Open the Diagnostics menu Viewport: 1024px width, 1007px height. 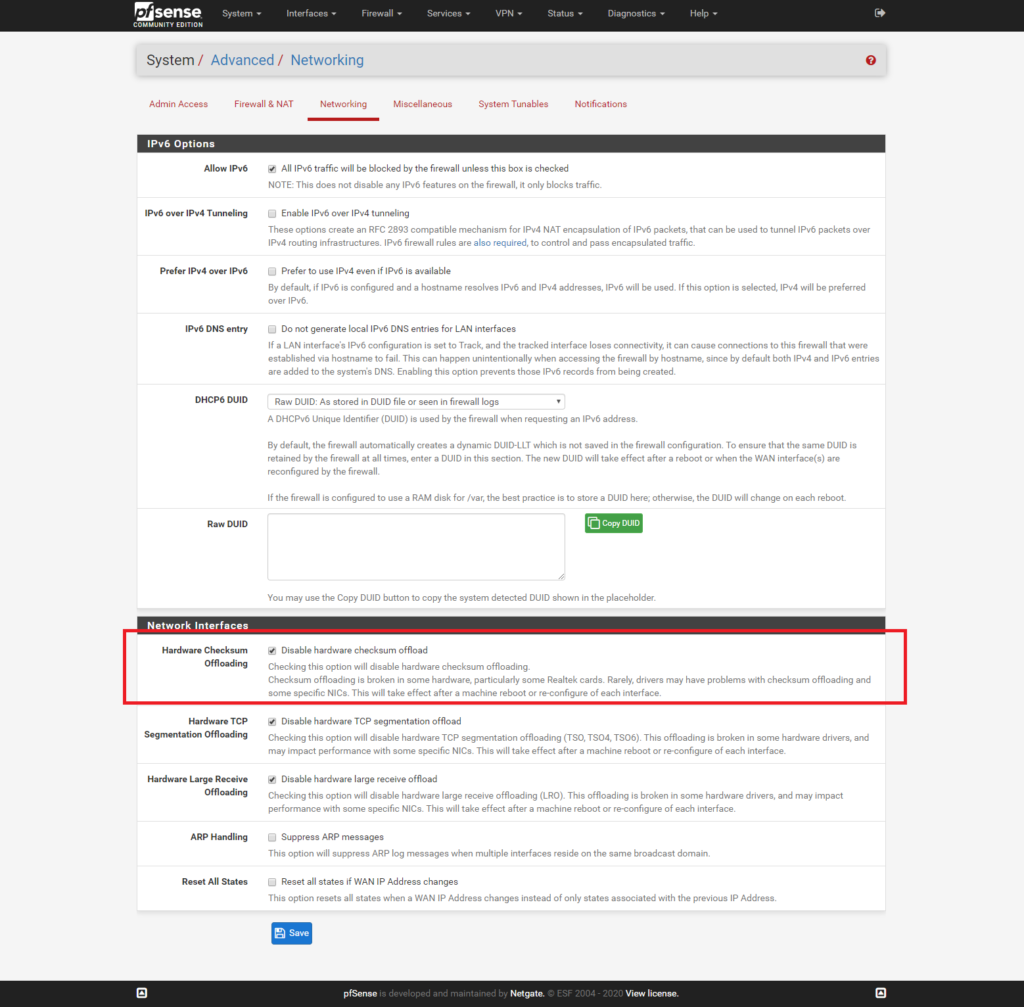pos(635,13)
